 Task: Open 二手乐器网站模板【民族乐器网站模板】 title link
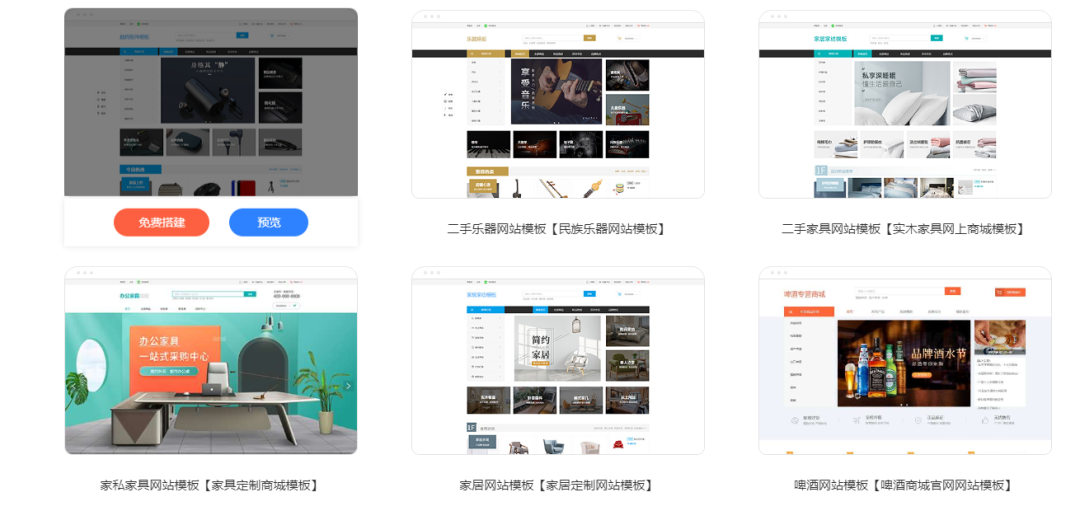point(558,229)
